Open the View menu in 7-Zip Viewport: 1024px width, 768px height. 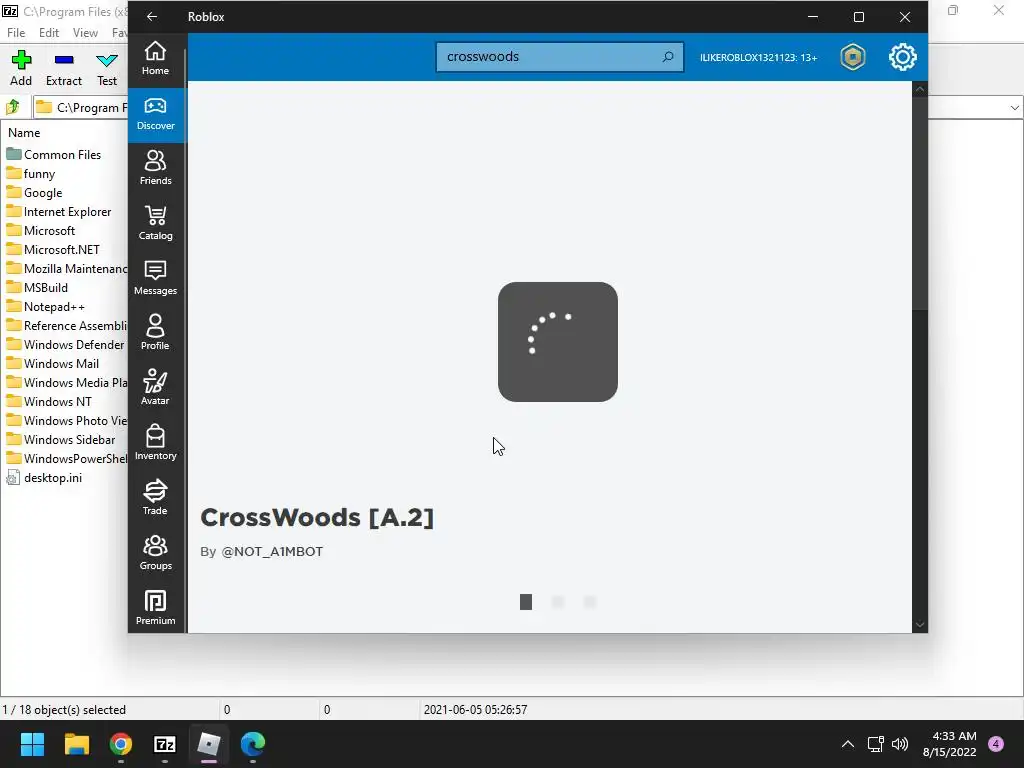pos(85,33)
